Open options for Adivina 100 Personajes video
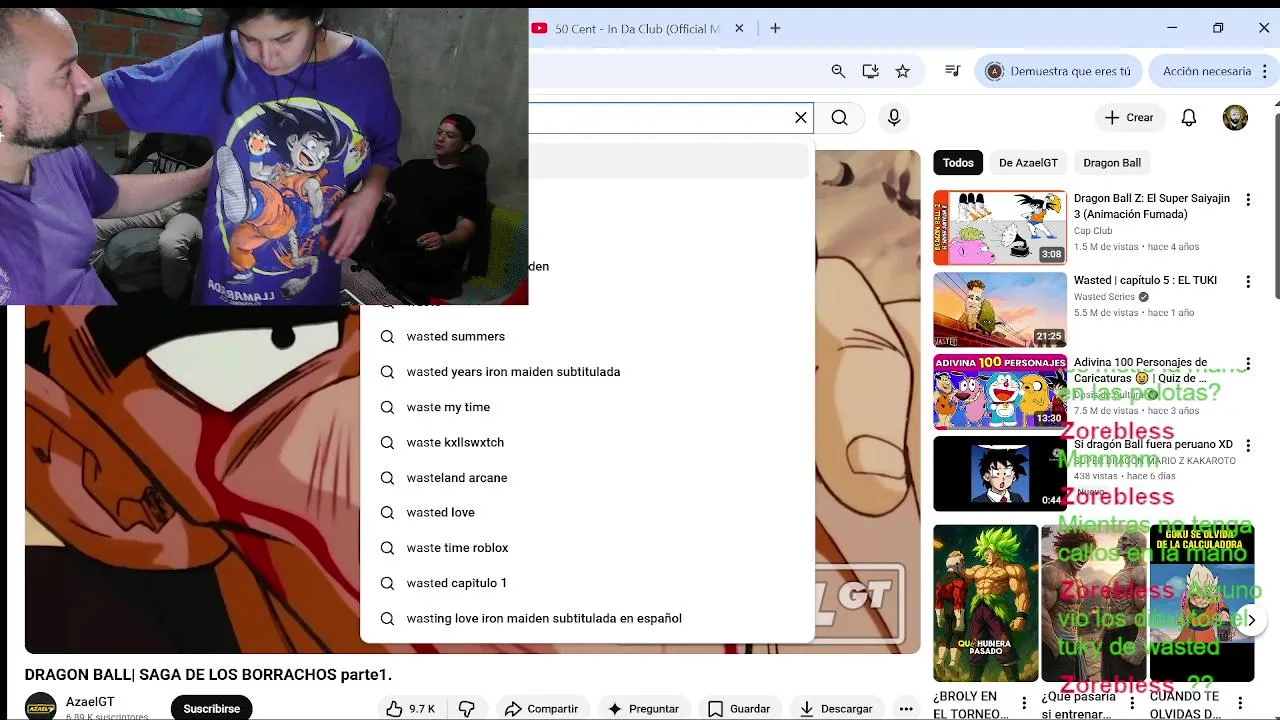 pos(1248,364)
